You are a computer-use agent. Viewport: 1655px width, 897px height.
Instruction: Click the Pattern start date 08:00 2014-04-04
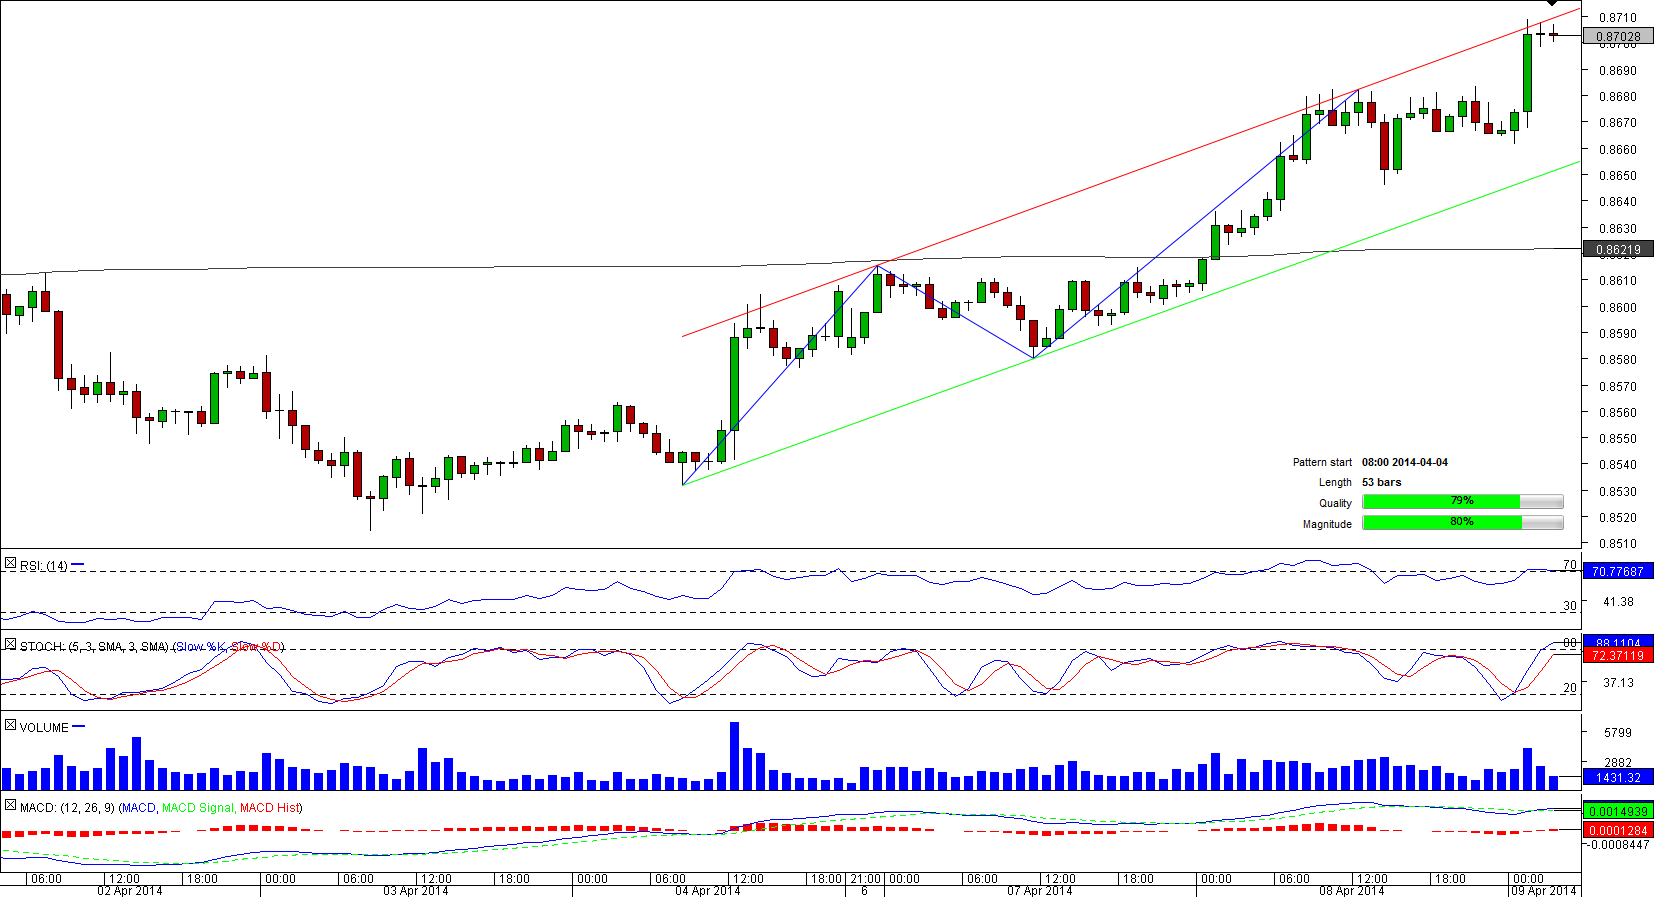pyautogui.click(x=1404, y=462)
